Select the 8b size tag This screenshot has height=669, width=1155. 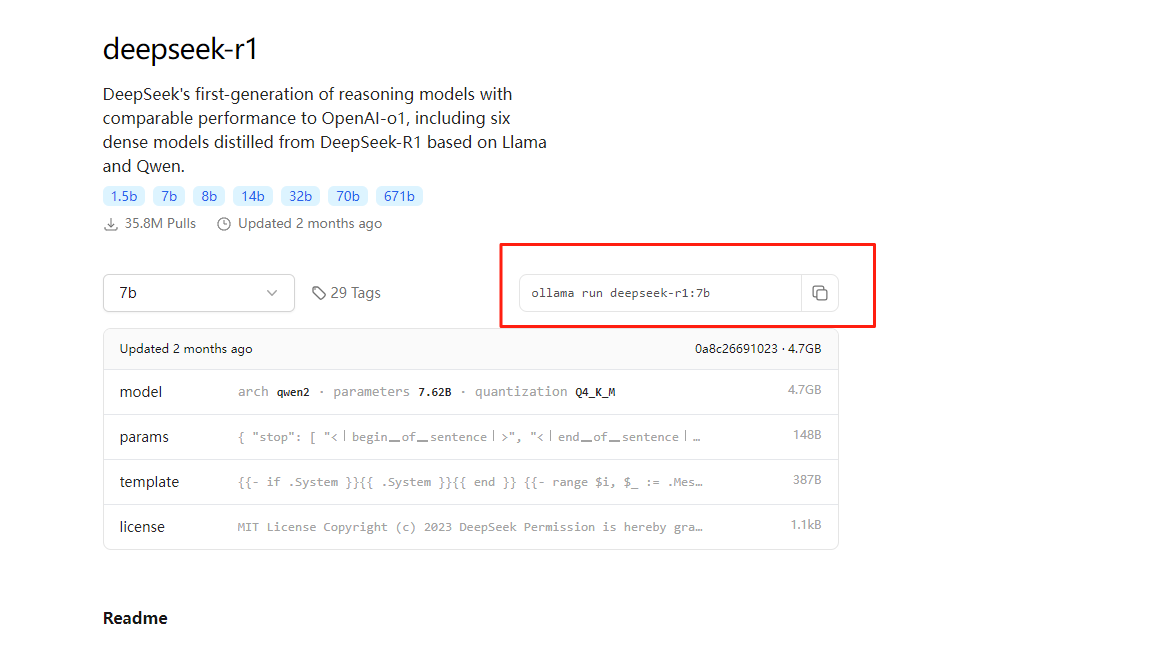(209, 196)
